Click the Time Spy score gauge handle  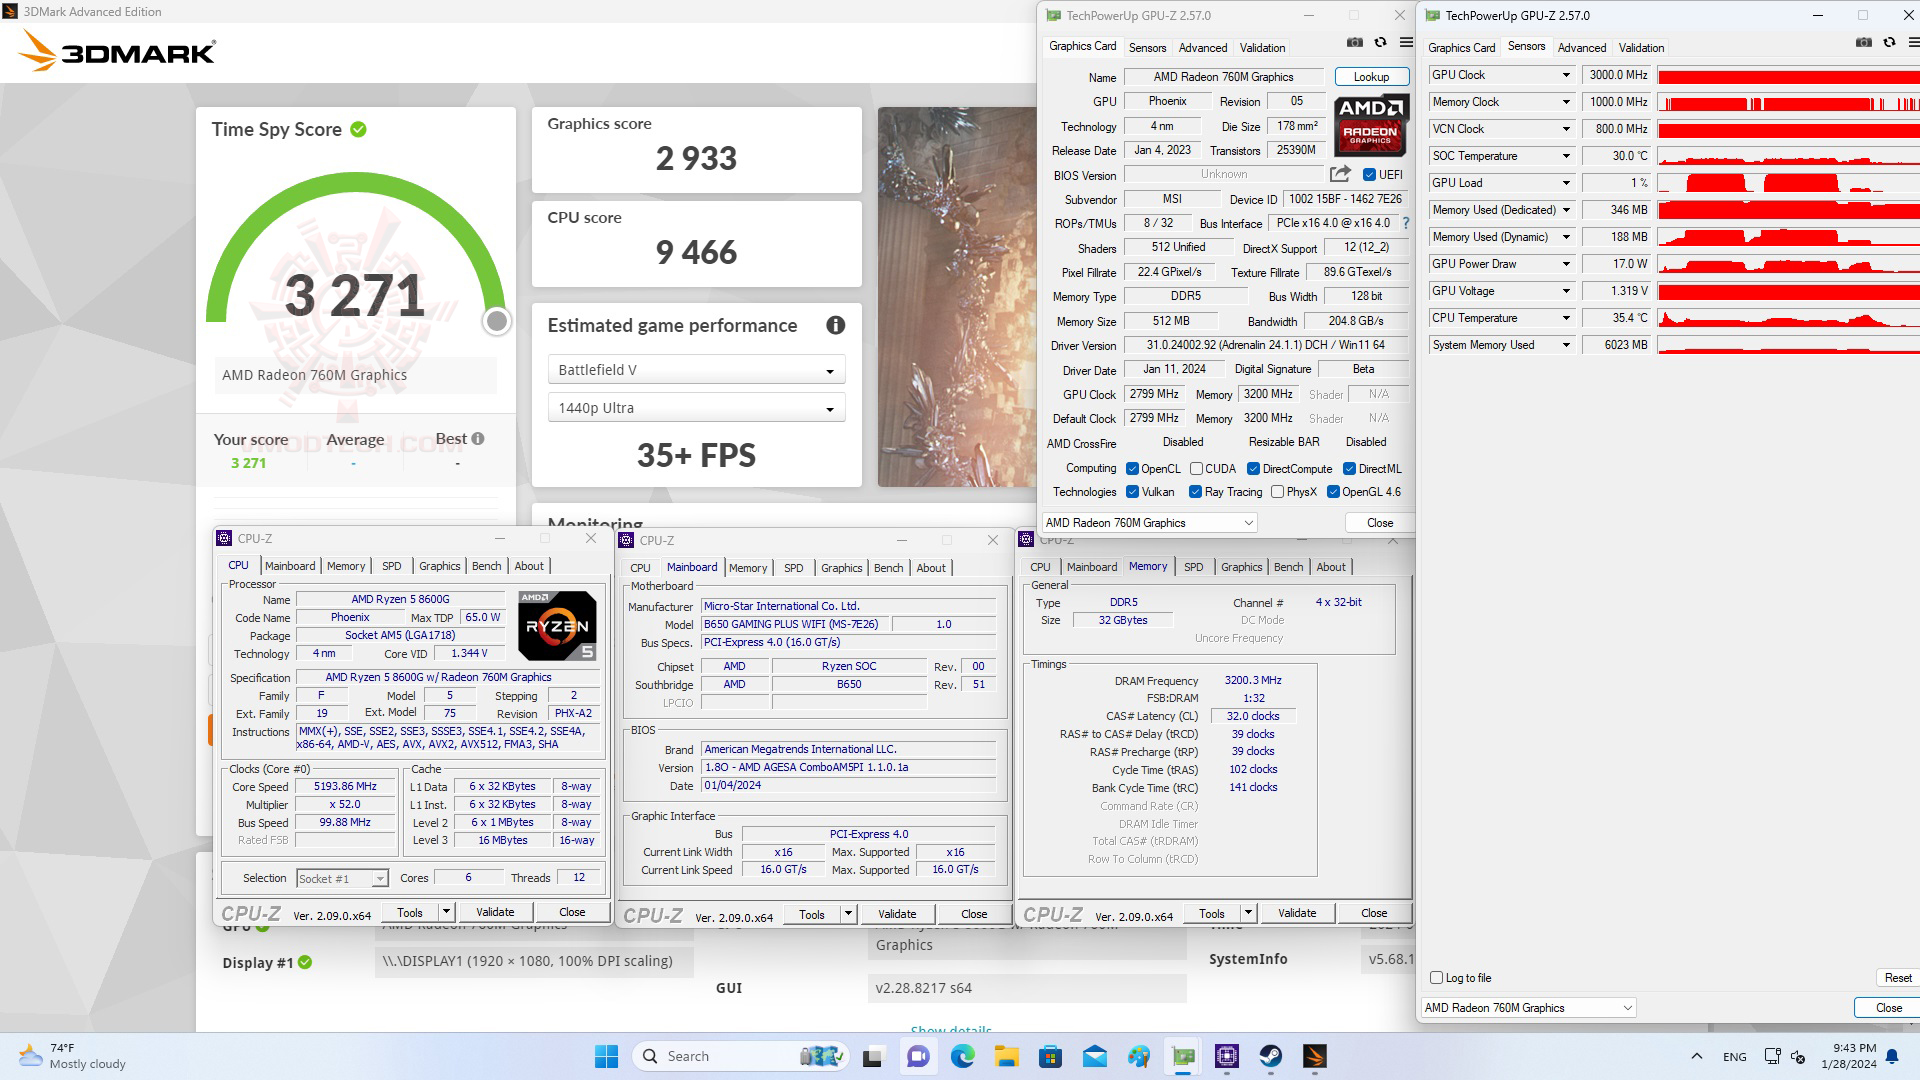497,321
